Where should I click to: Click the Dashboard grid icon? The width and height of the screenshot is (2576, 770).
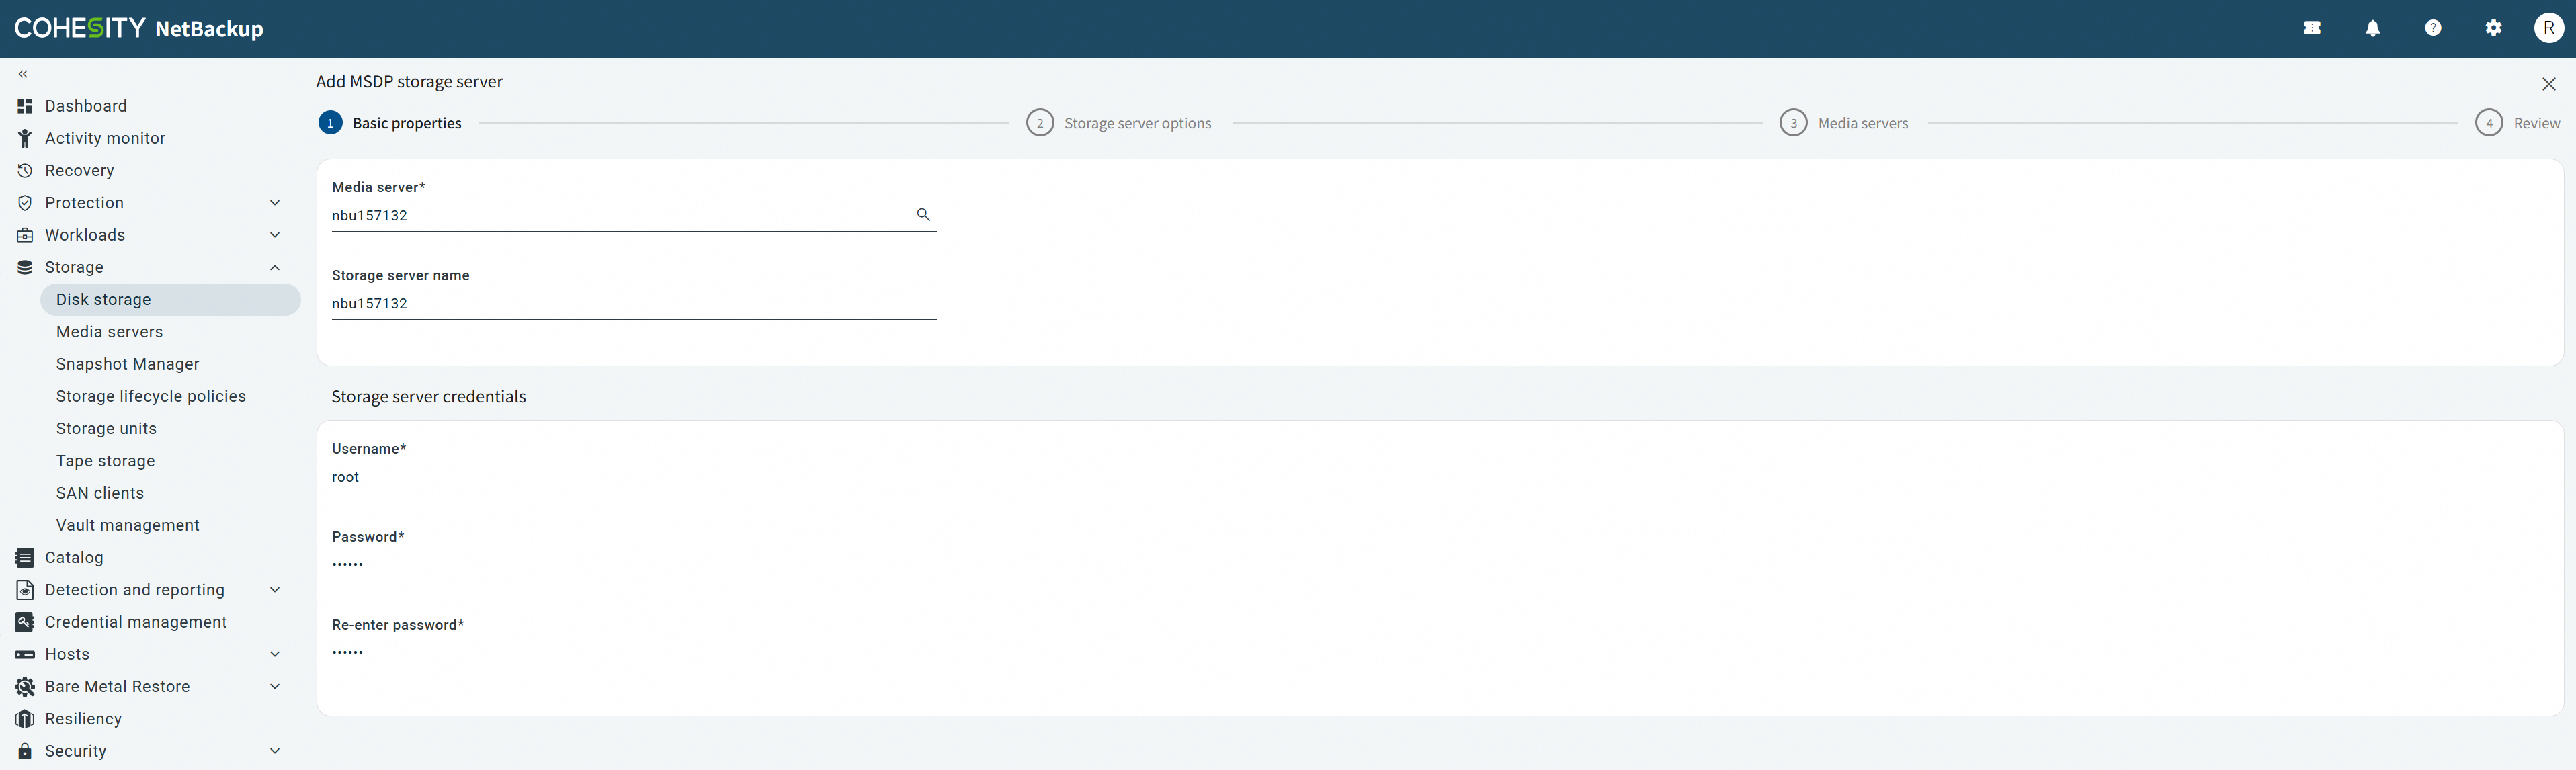[x=25, y=106]
